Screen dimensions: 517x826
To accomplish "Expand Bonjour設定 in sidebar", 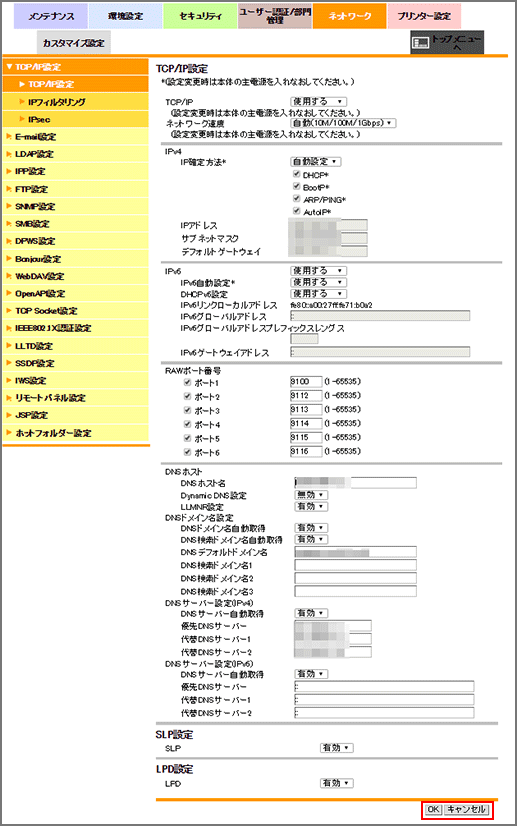I will [76, 259].
